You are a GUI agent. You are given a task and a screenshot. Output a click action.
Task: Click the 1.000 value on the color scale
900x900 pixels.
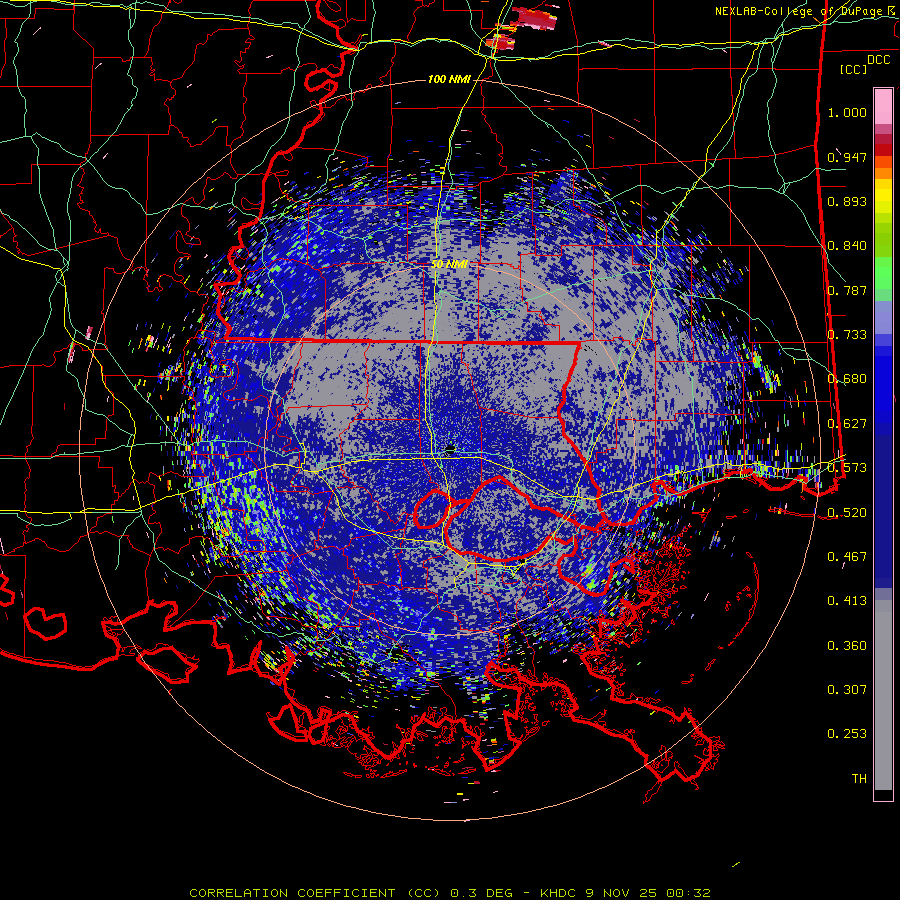pos(847,112)
